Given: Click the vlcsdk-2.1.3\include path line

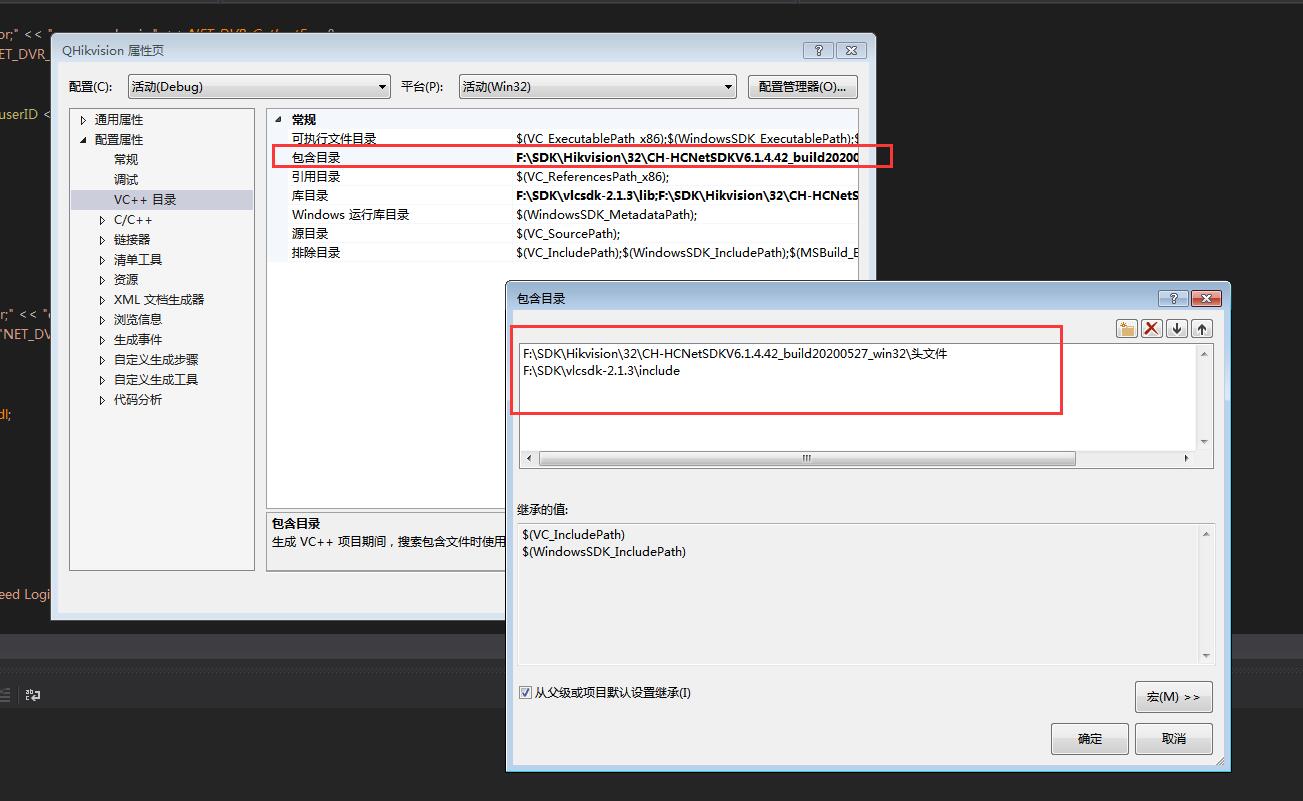Looking at the screenshot, I should click(x=601, y=371).
